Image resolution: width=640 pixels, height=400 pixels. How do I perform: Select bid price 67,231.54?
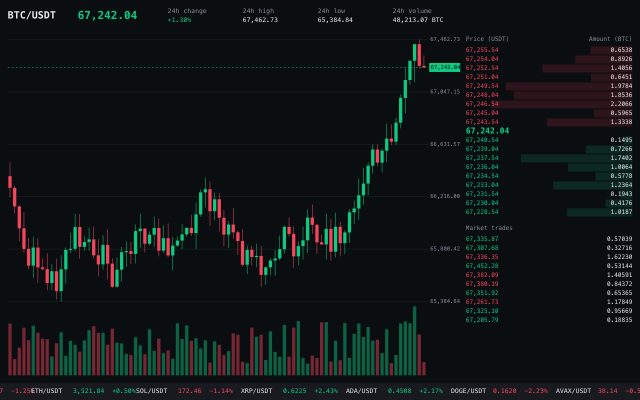[x=482, y=193]
